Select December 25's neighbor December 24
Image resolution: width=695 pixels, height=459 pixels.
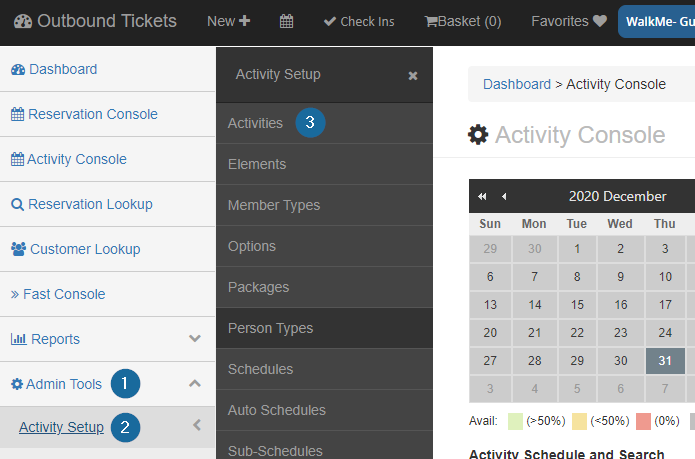pos(665,333)
